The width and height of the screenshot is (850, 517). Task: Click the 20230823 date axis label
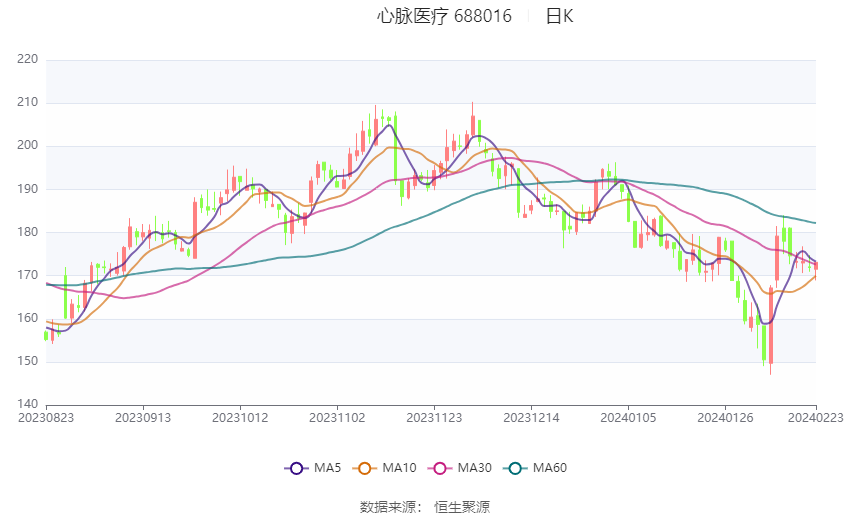click(46, 418)
